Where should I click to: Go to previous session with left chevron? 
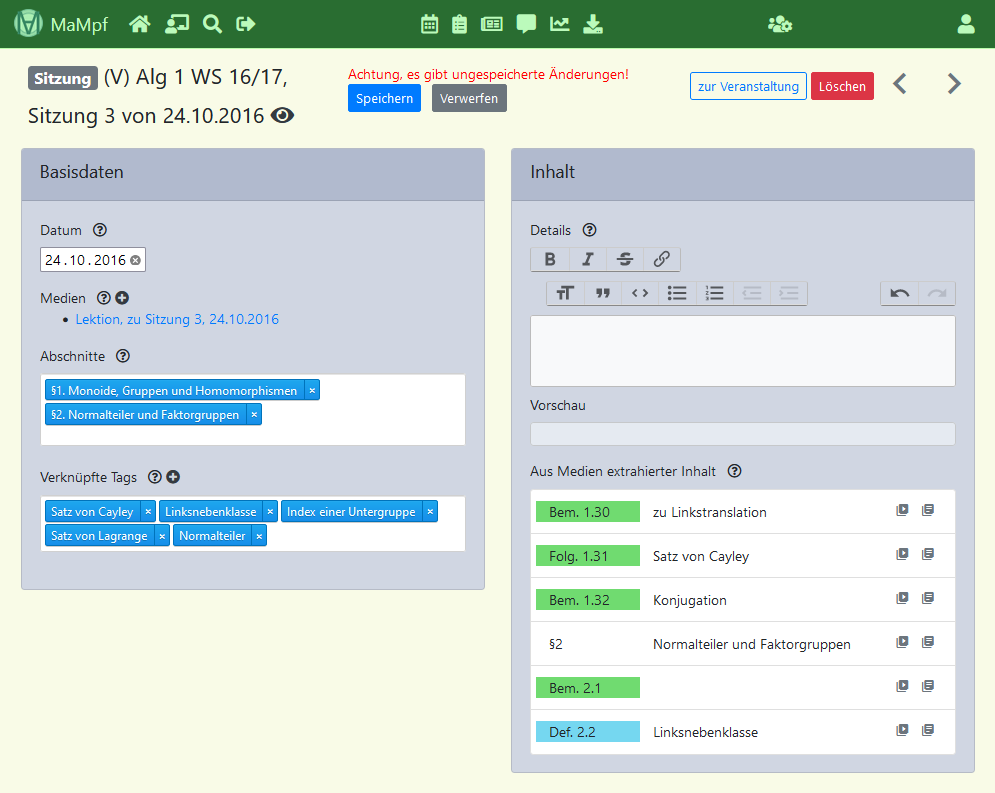(900, 84)
